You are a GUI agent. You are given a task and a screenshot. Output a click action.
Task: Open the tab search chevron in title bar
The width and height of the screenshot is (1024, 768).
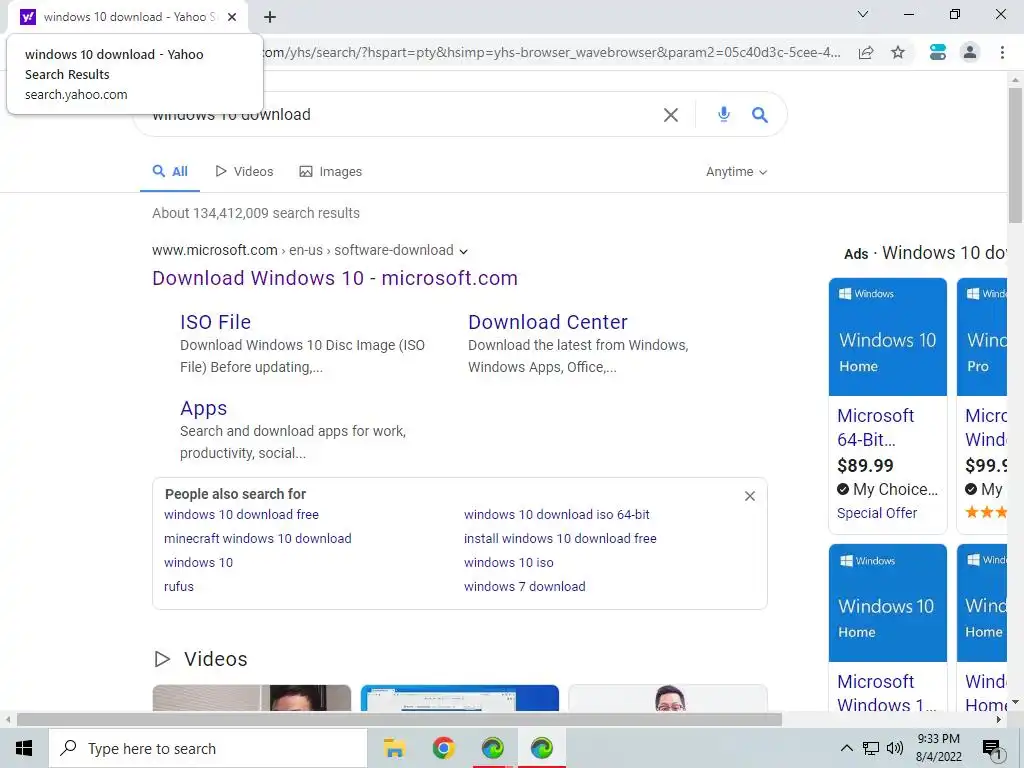coord(863,14)
